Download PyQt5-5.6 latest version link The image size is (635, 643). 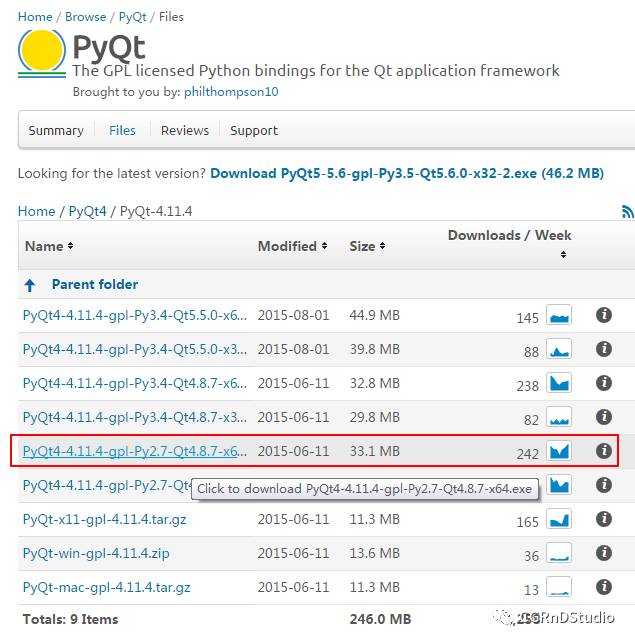click(407, 173)
